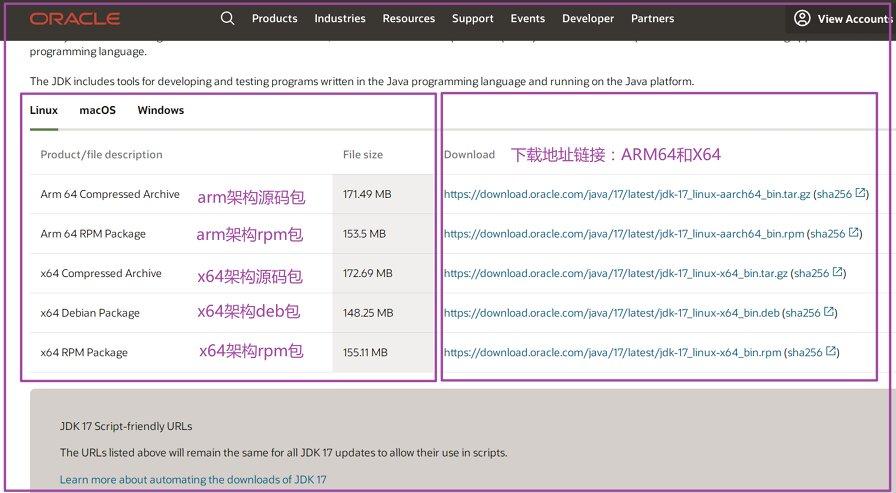Open the Events menu
This screenshot has width=896, height=493.
528,18
